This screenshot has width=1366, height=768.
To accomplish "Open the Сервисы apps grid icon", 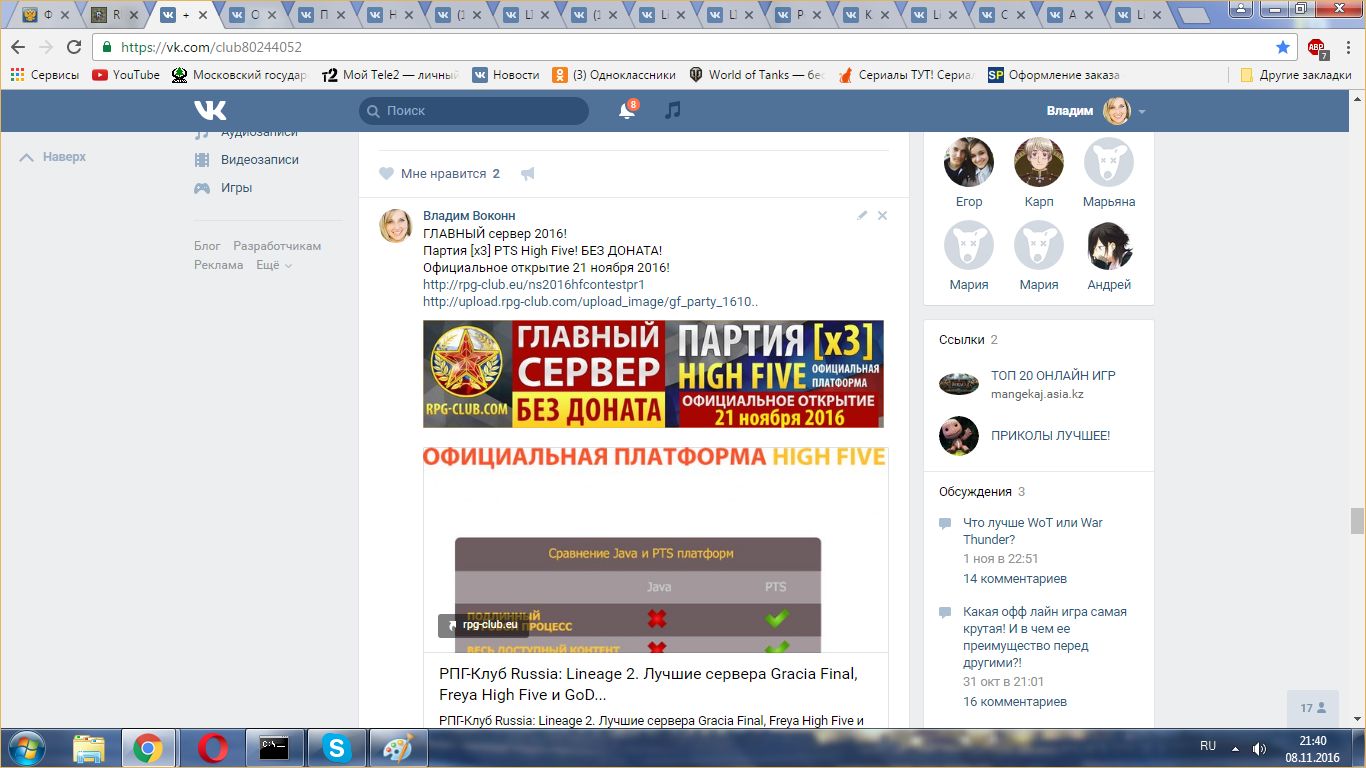I will (17, 75).
